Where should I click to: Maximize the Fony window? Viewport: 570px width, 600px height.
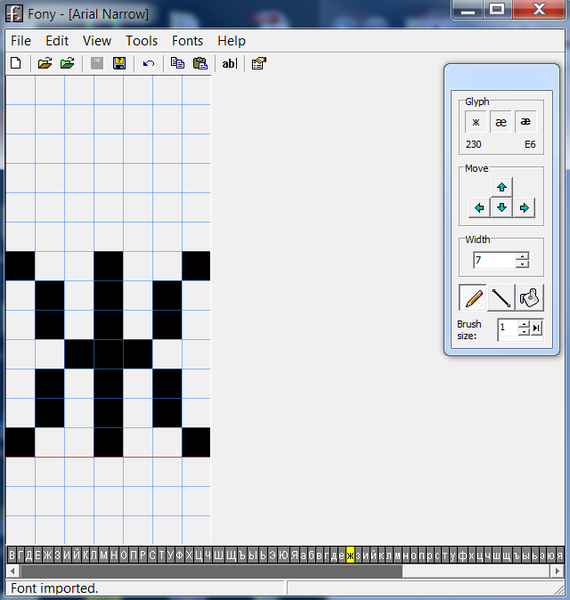(497, 9)
